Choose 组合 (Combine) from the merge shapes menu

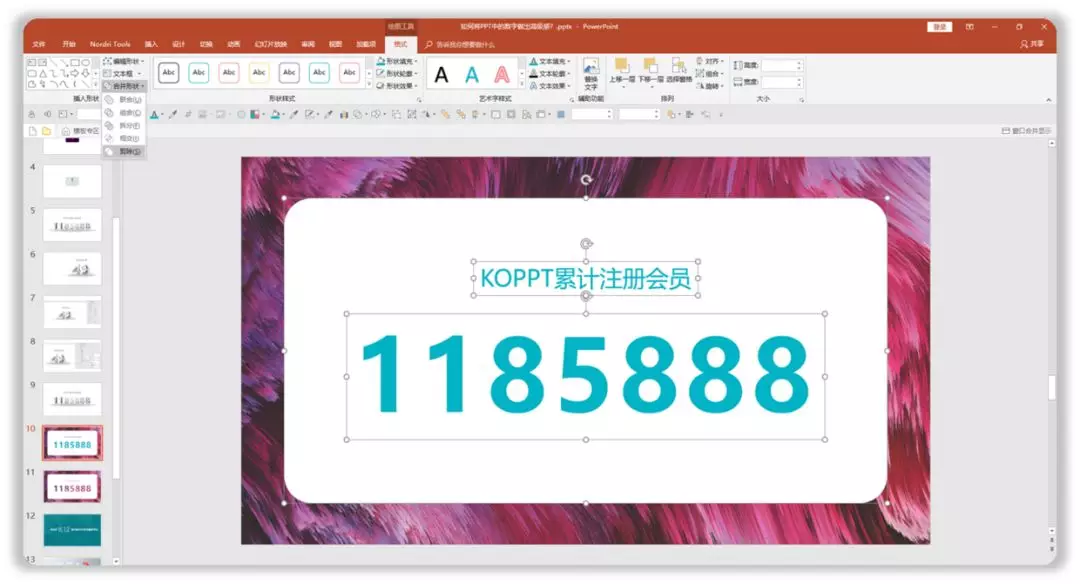coord(124,112)
